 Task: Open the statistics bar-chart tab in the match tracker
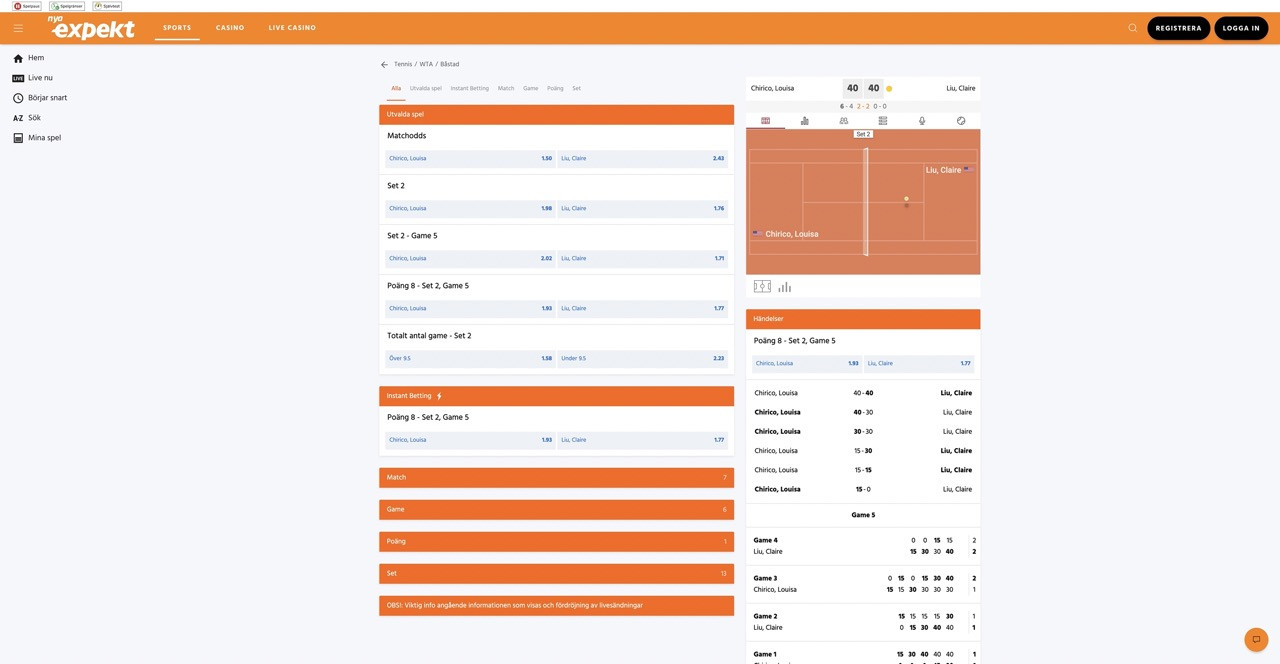click(804, 121)
